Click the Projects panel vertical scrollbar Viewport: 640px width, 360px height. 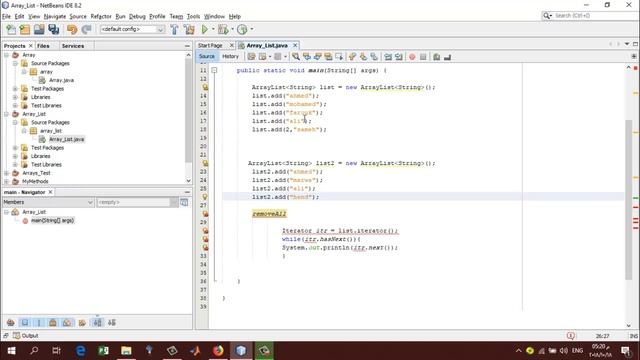pyautogui.click(x=188, y=118)
